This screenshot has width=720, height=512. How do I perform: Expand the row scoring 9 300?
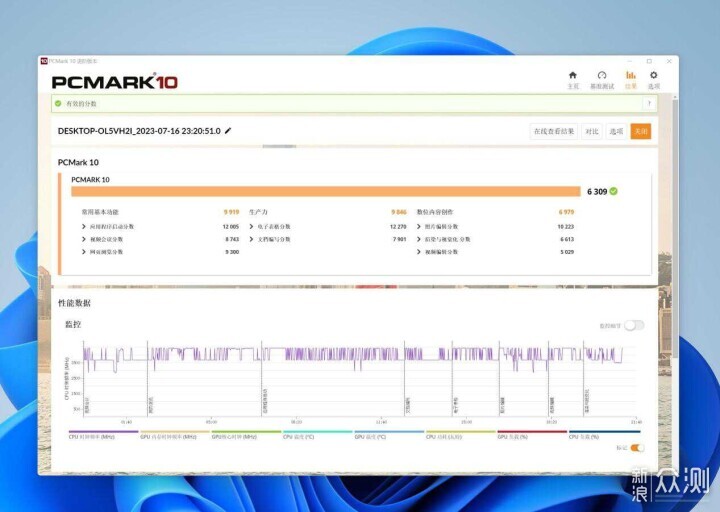pos(84,252)
